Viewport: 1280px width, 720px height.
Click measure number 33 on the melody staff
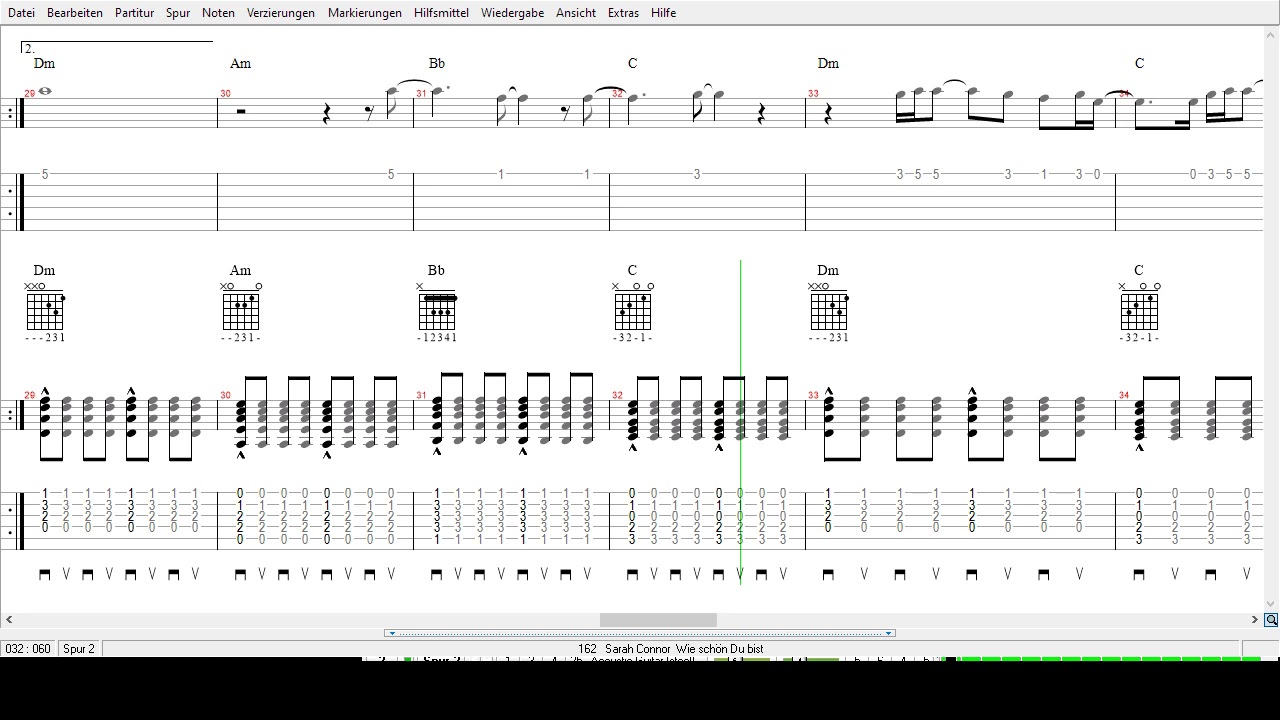tap(814, 94)
